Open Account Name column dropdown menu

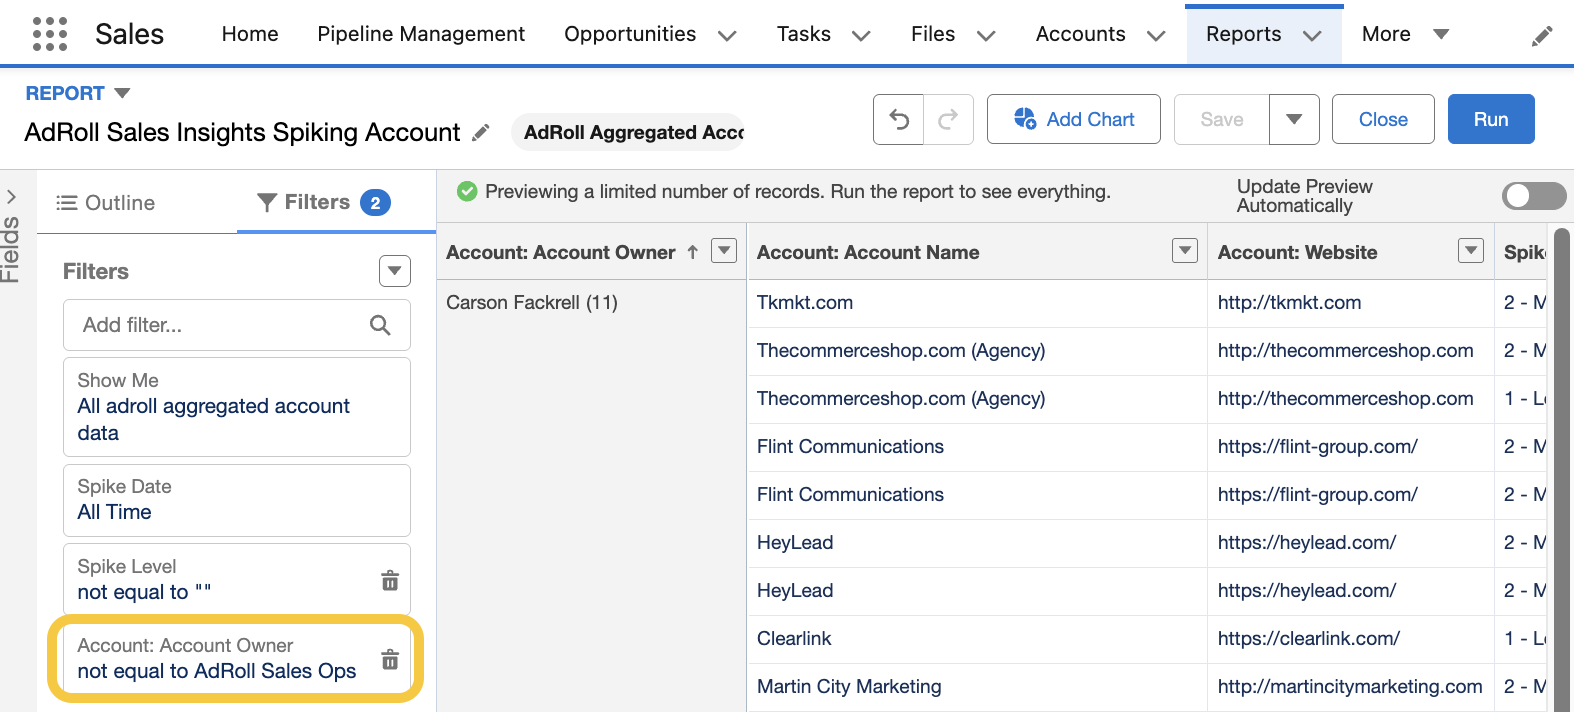(1184, 251)
